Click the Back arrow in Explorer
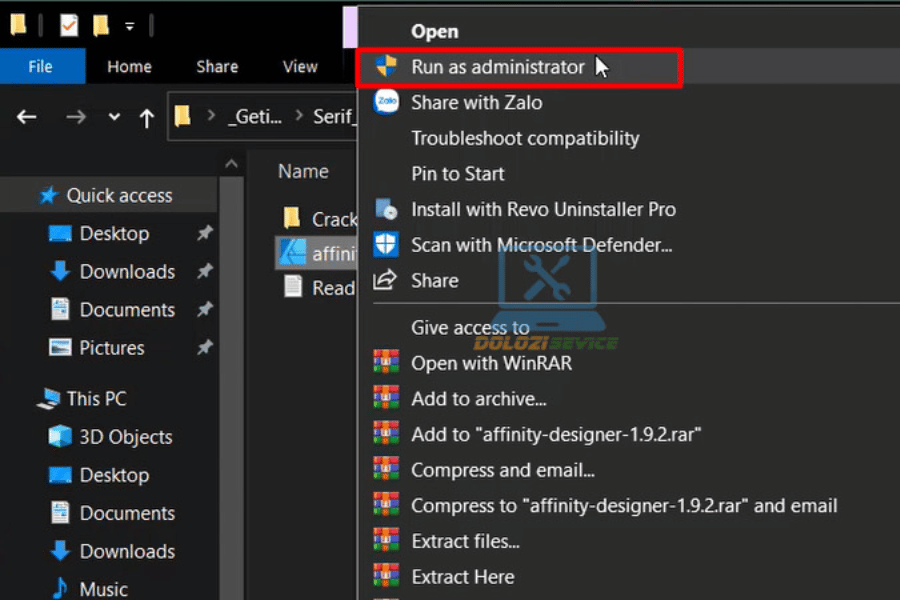Screen dimensions: 900x600 click(x=27, y=118)
